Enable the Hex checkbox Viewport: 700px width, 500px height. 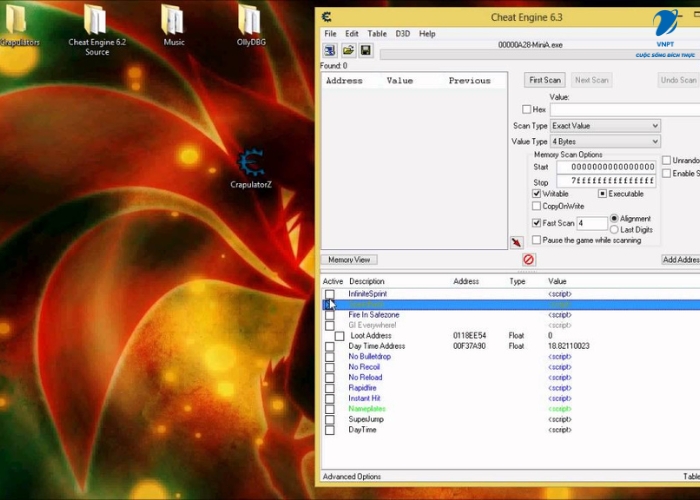coord(527,109)
